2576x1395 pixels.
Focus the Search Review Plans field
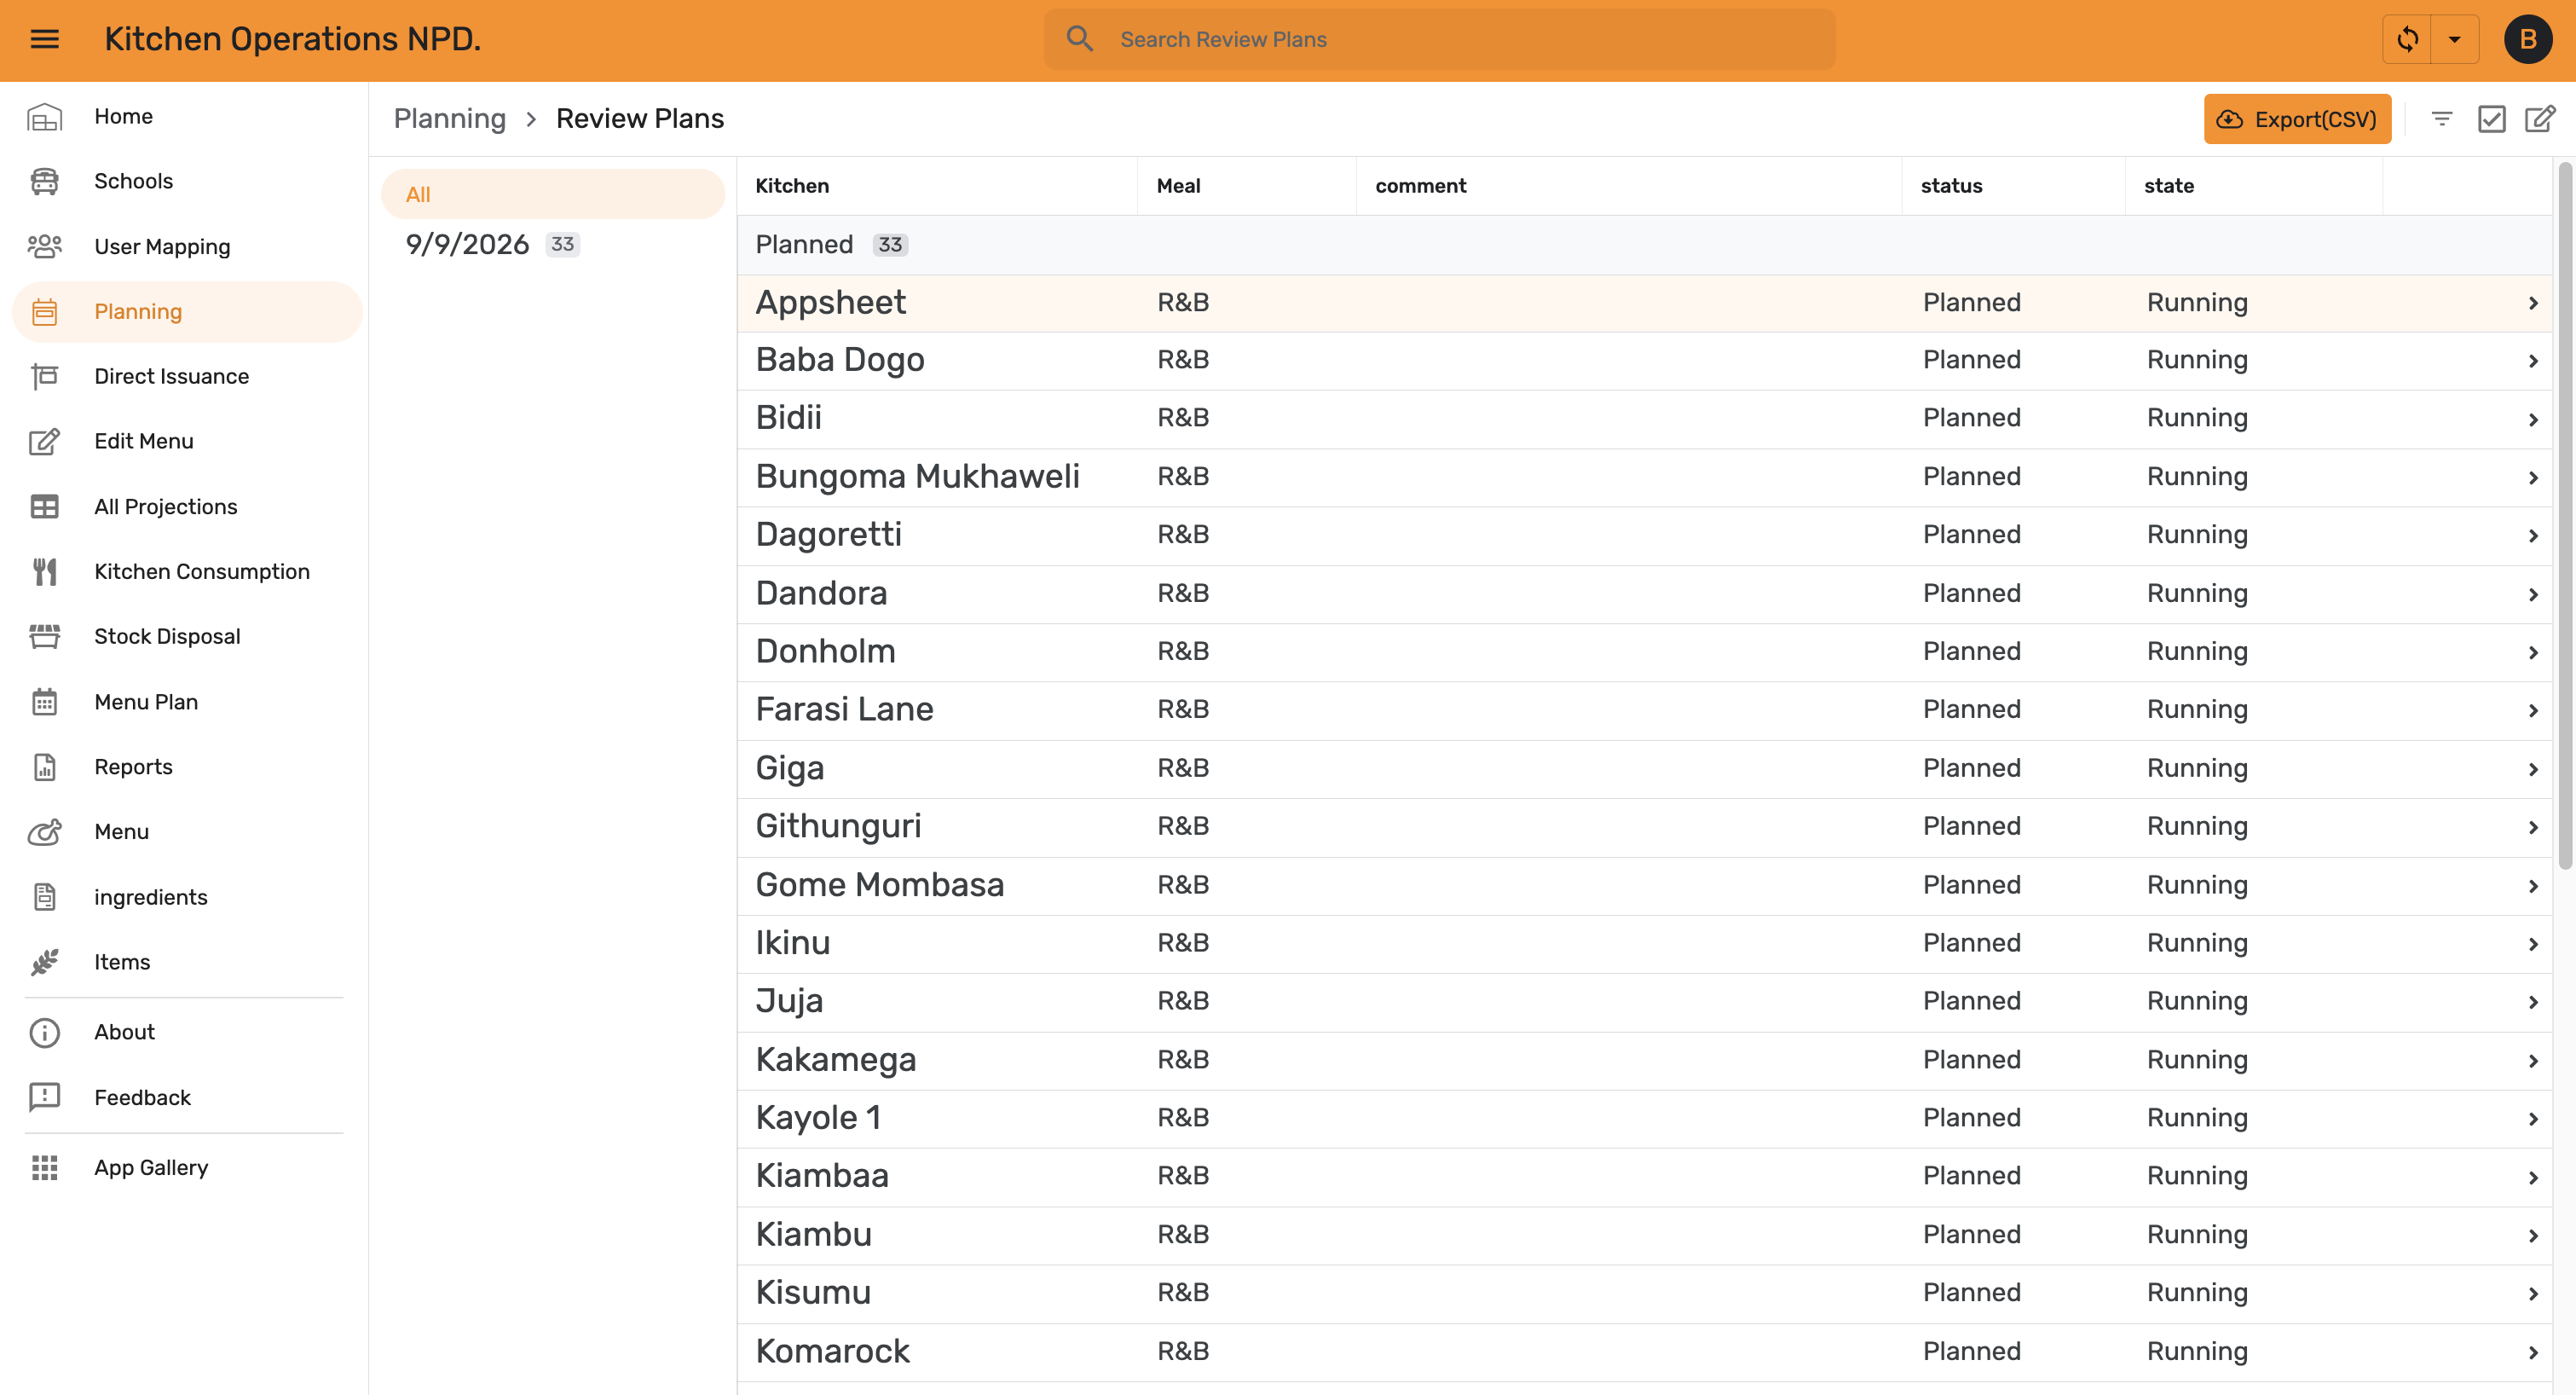(x=1439, y=39)
